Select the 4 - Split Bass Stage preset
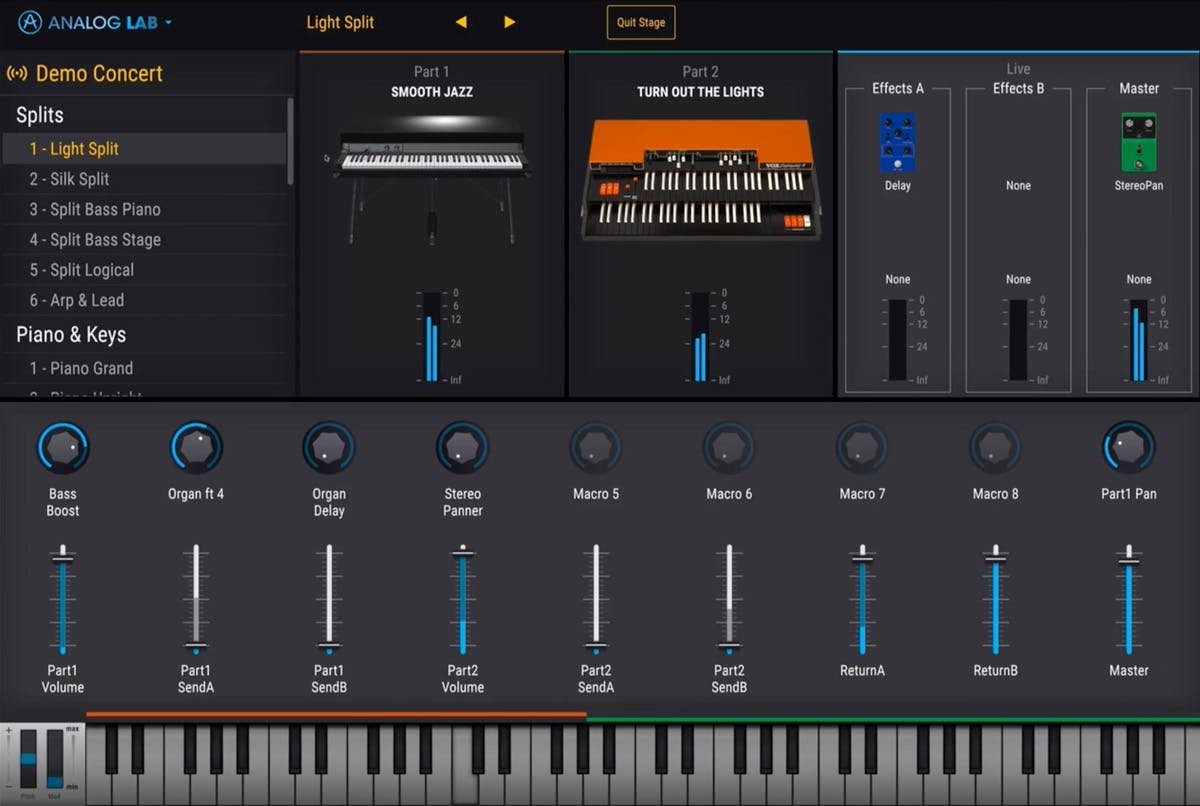Image resolution: width=1200 pixels, height=806 pixels. click(x=144, y=240)
